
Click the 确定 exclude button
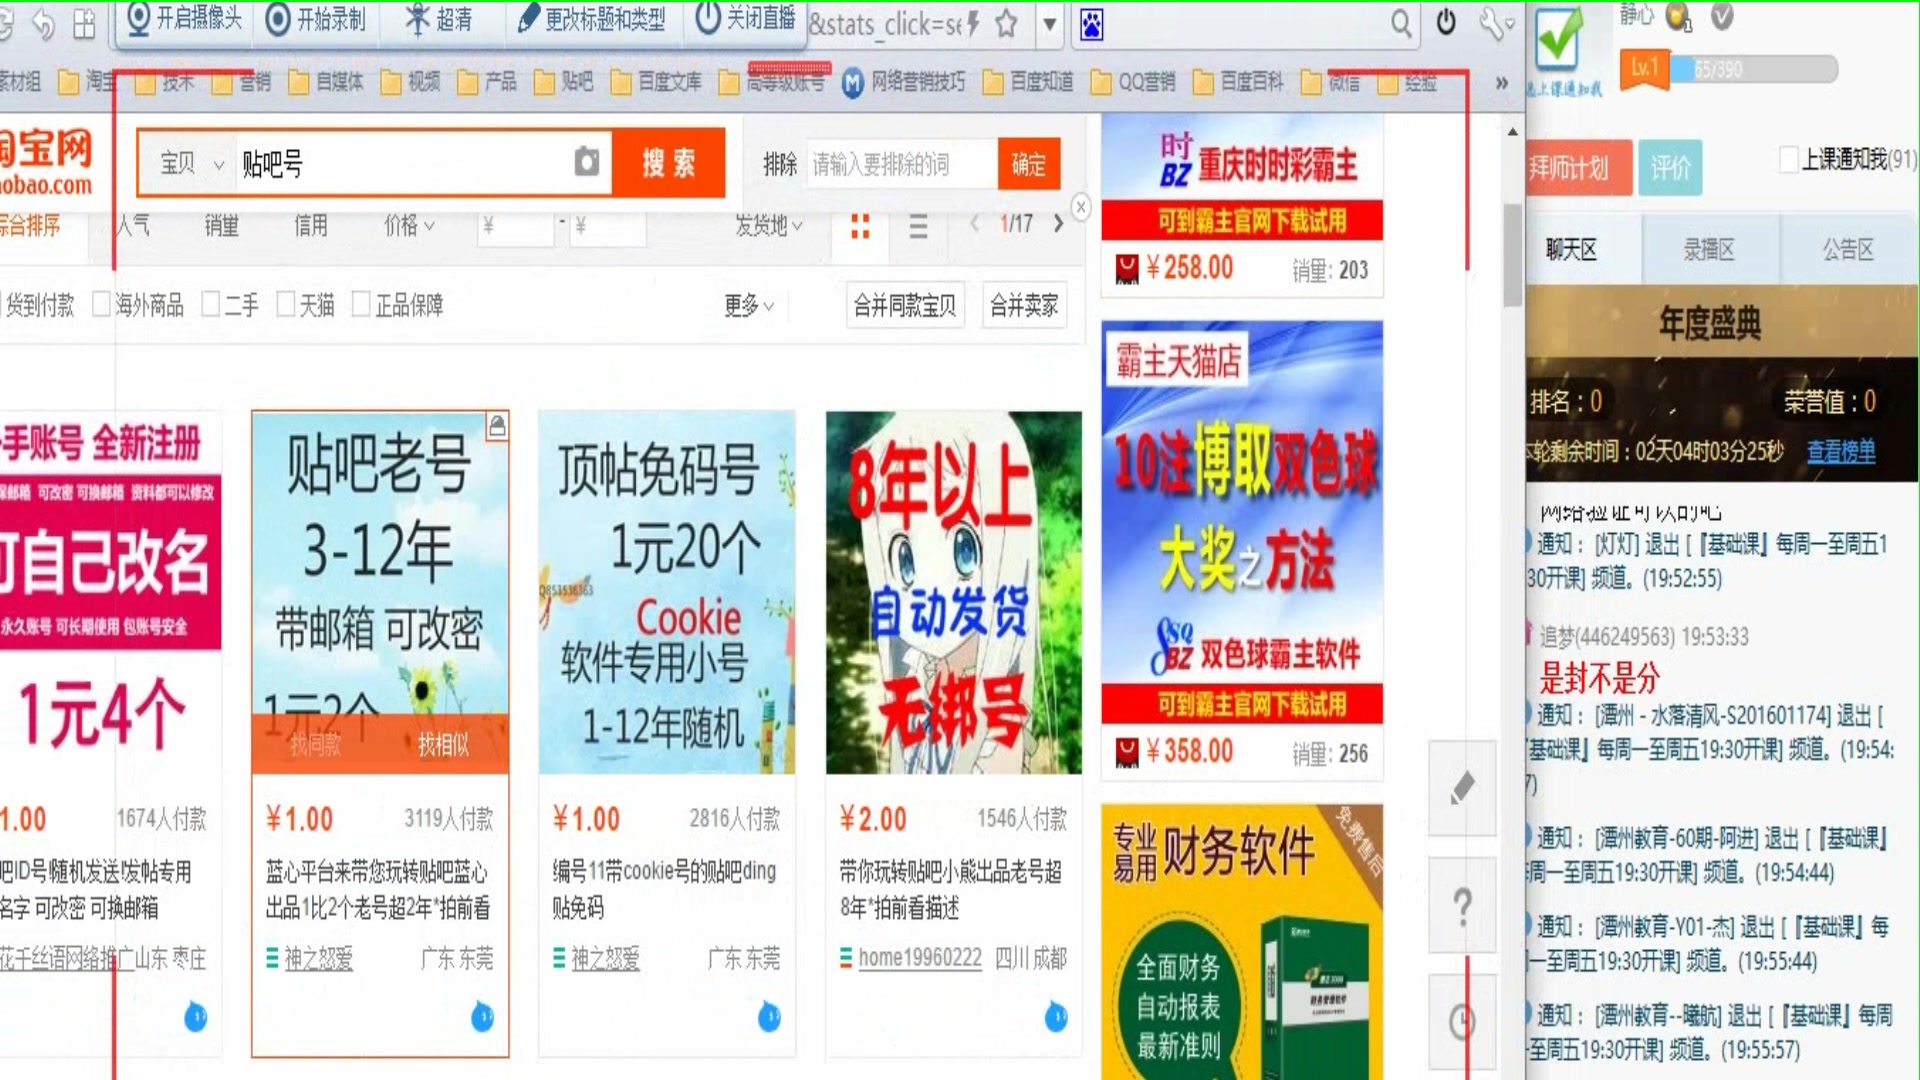coord(1028,164)
